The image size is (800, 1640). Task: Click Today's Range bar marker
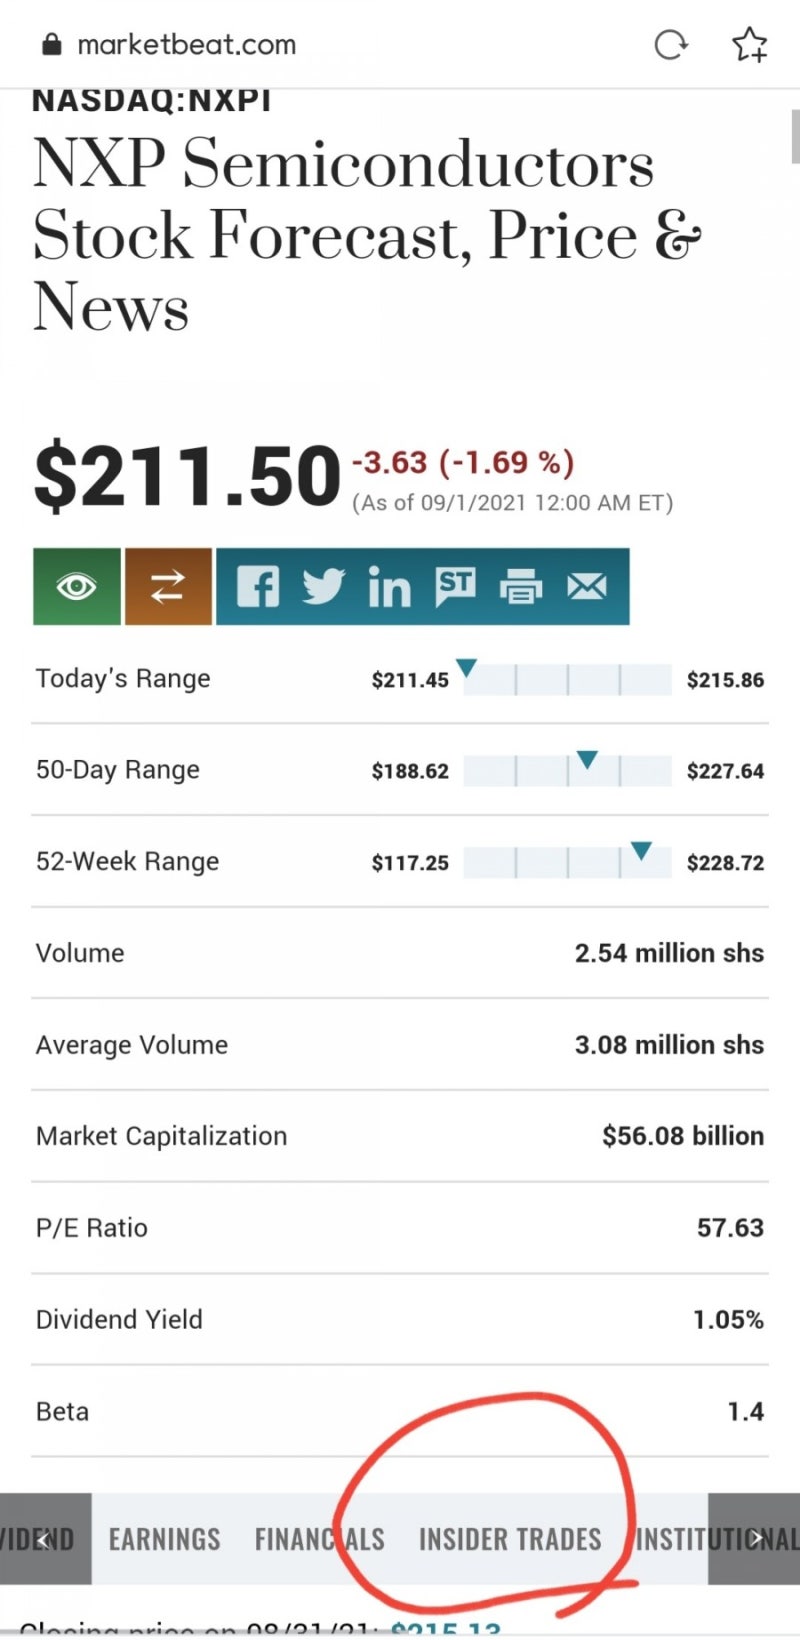466,668
